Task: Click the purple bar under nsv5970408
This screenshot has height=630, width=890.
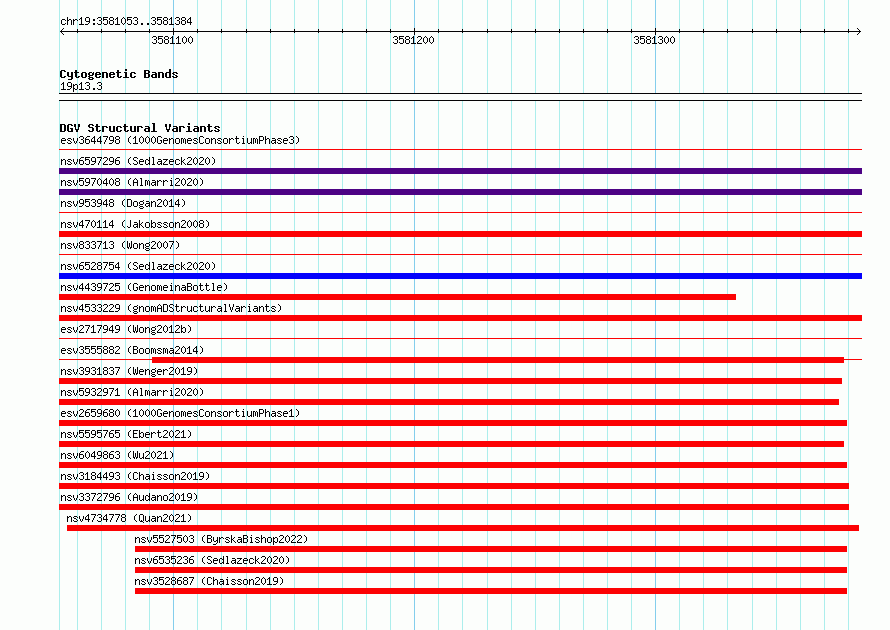Action: [460, 192]
